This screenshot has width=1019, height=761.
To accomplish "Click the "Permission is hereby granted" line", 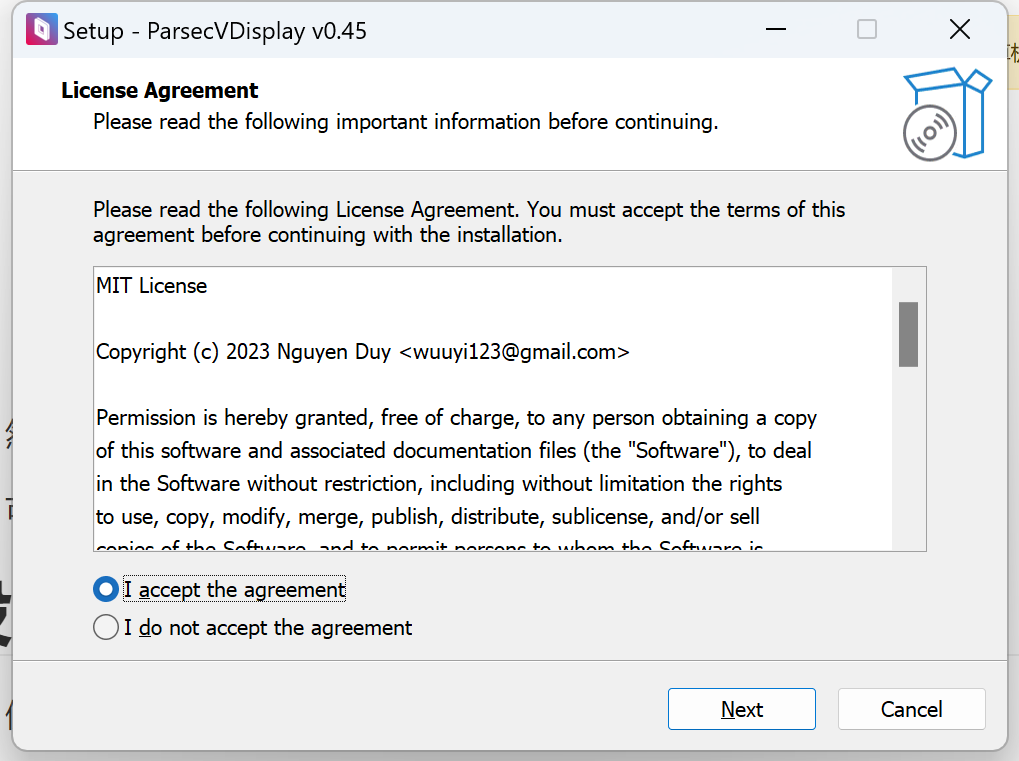I will click(456, 418).
